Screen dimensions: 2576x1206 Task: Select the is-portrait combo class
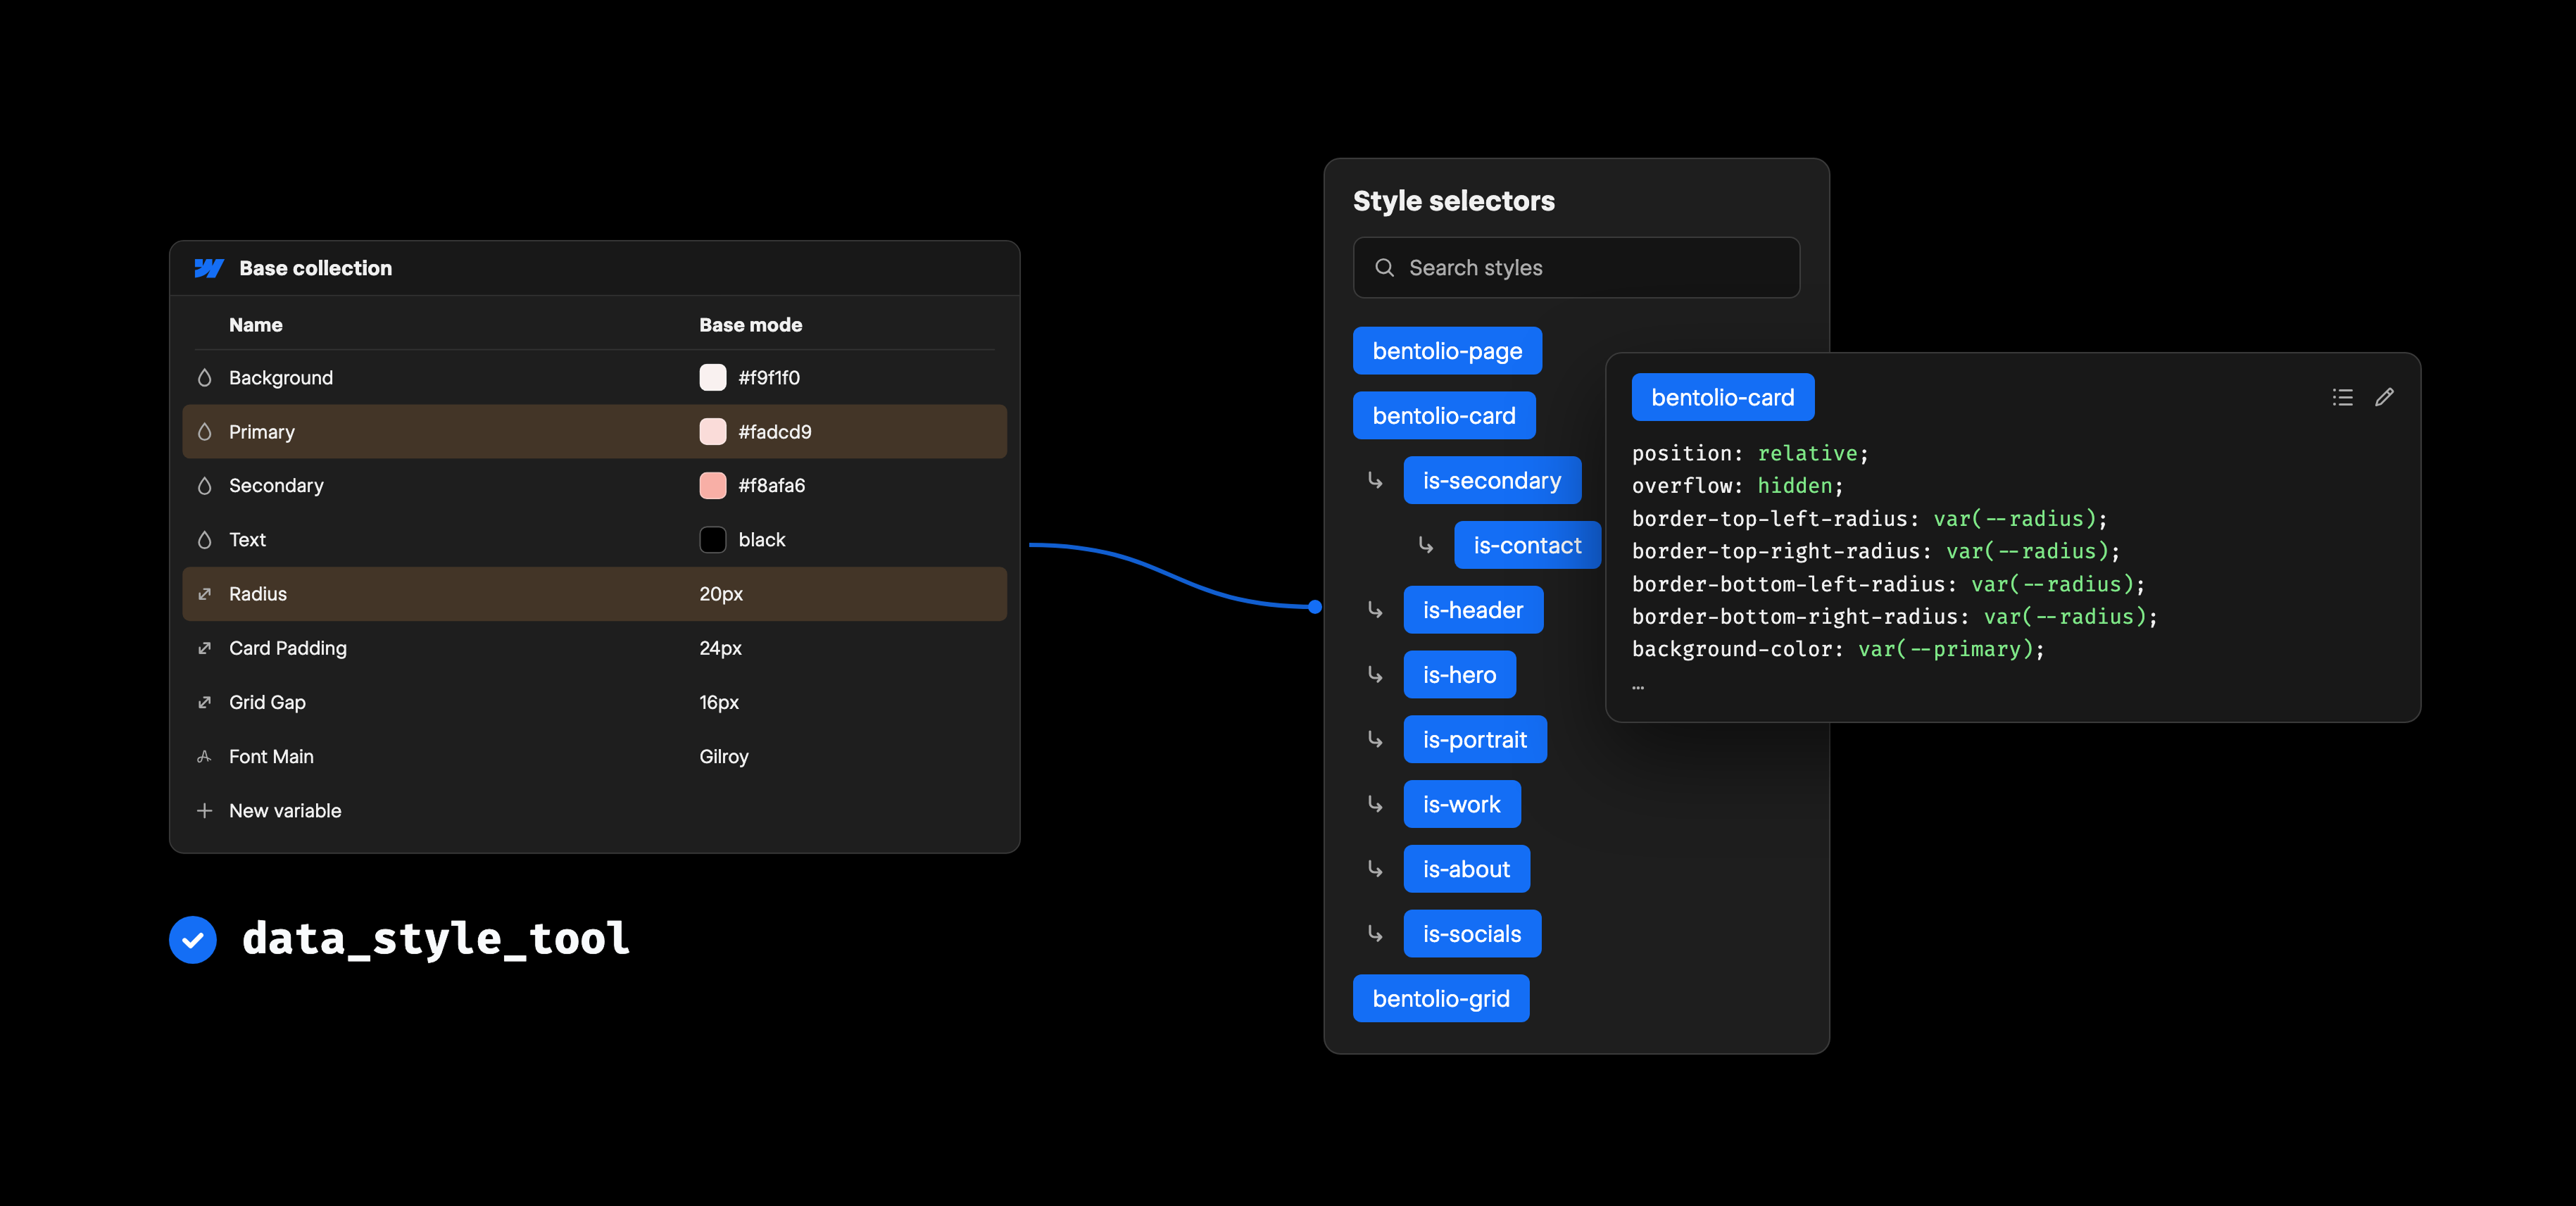pyautogui.click(x=1475, y=740)
